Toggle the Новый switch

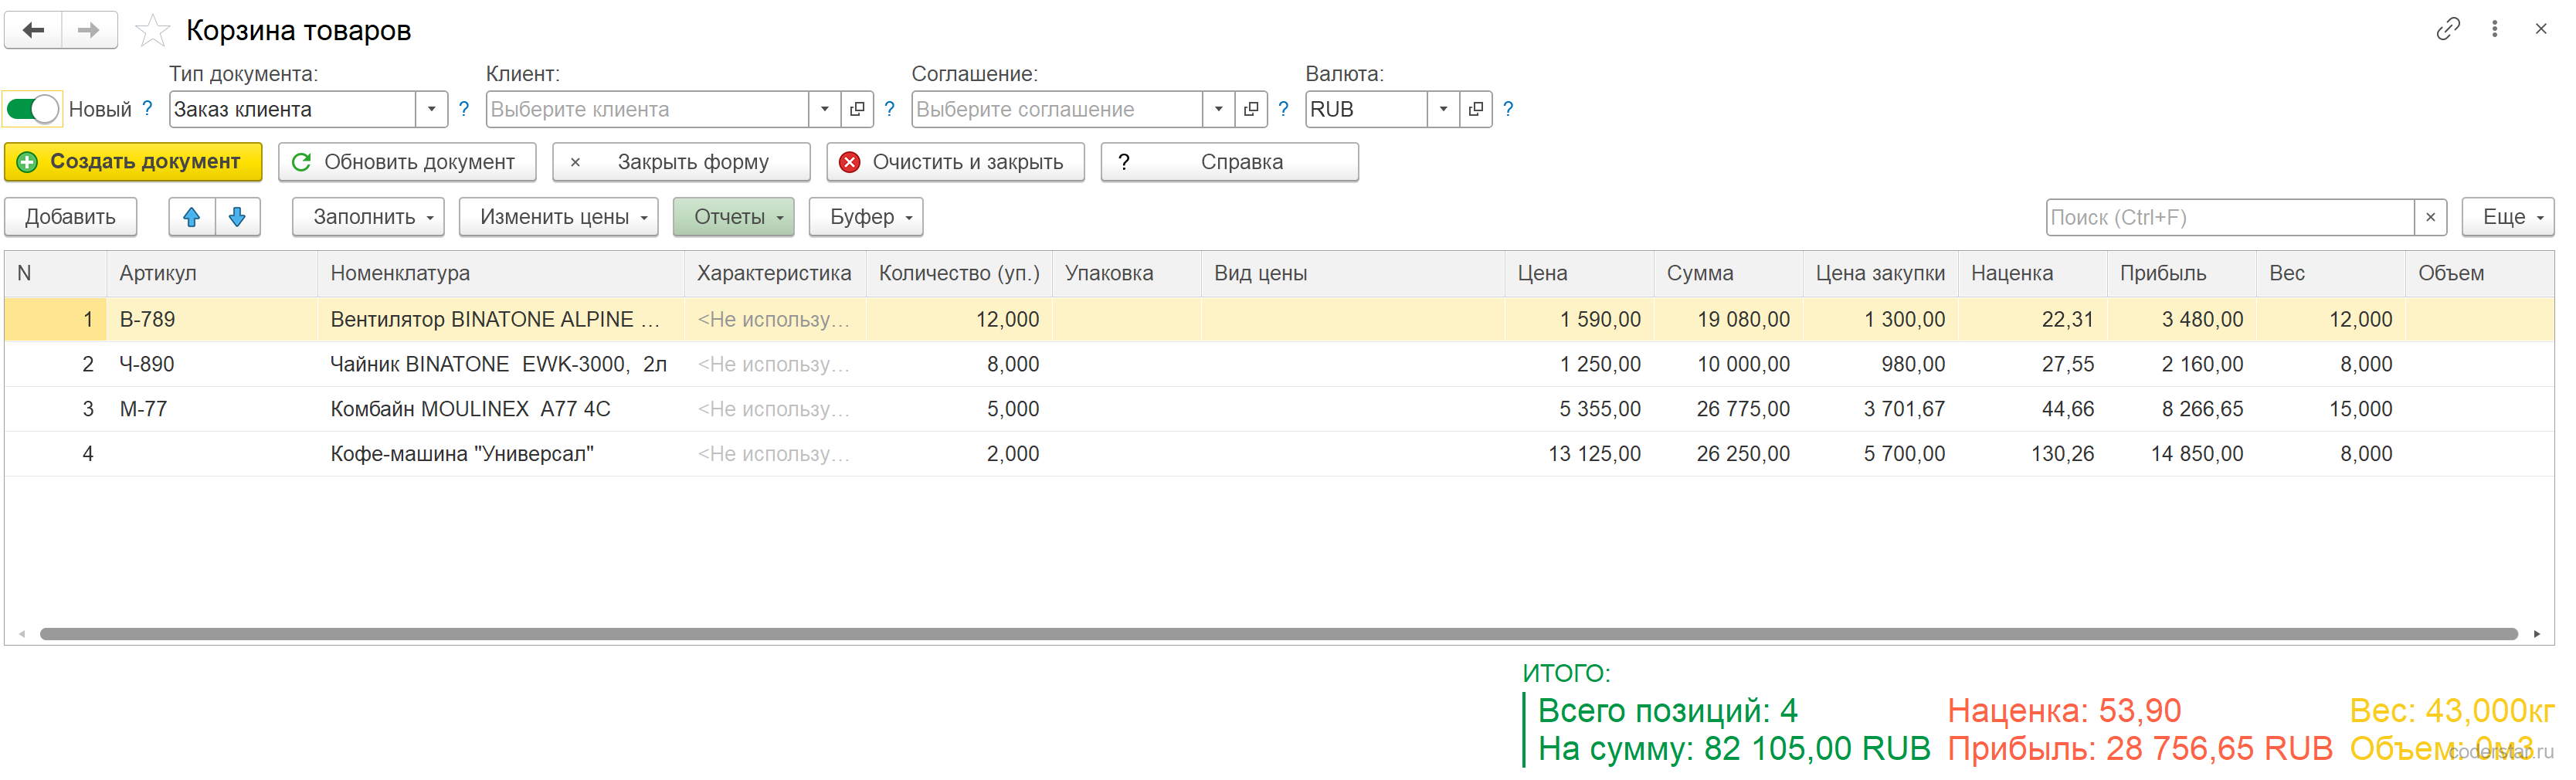click(33, 109)
